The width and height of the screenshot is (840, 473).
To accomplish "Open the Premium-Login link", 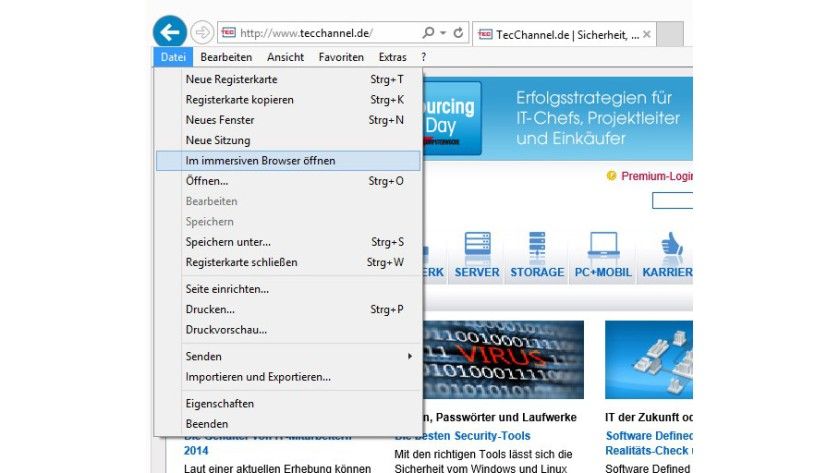I will [x=657, y=176].
